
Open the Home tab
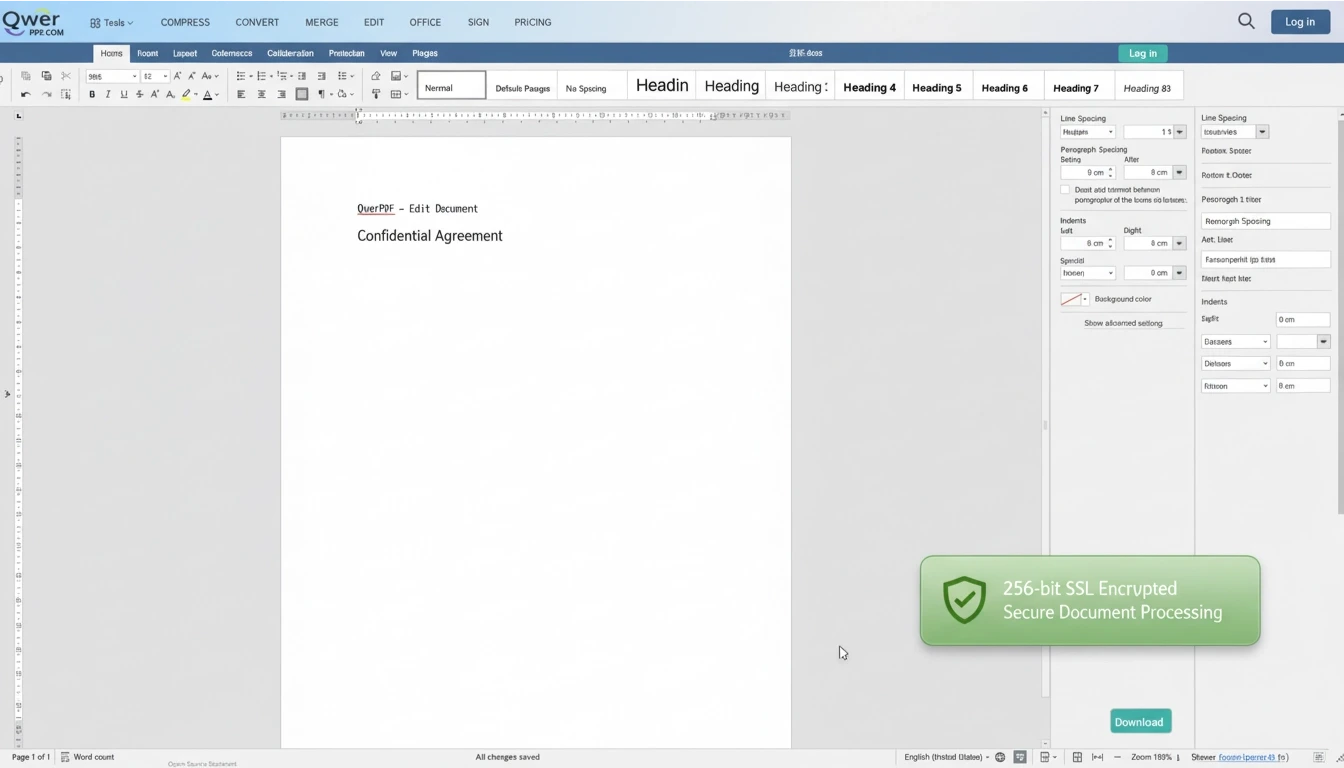[x=111, y=53]
